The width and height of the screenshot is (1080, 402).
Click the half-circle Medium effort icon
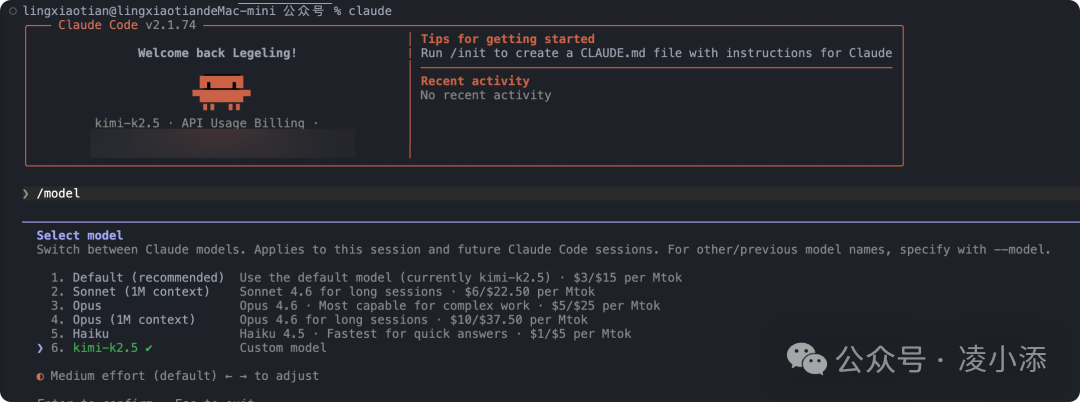(40, 376)
